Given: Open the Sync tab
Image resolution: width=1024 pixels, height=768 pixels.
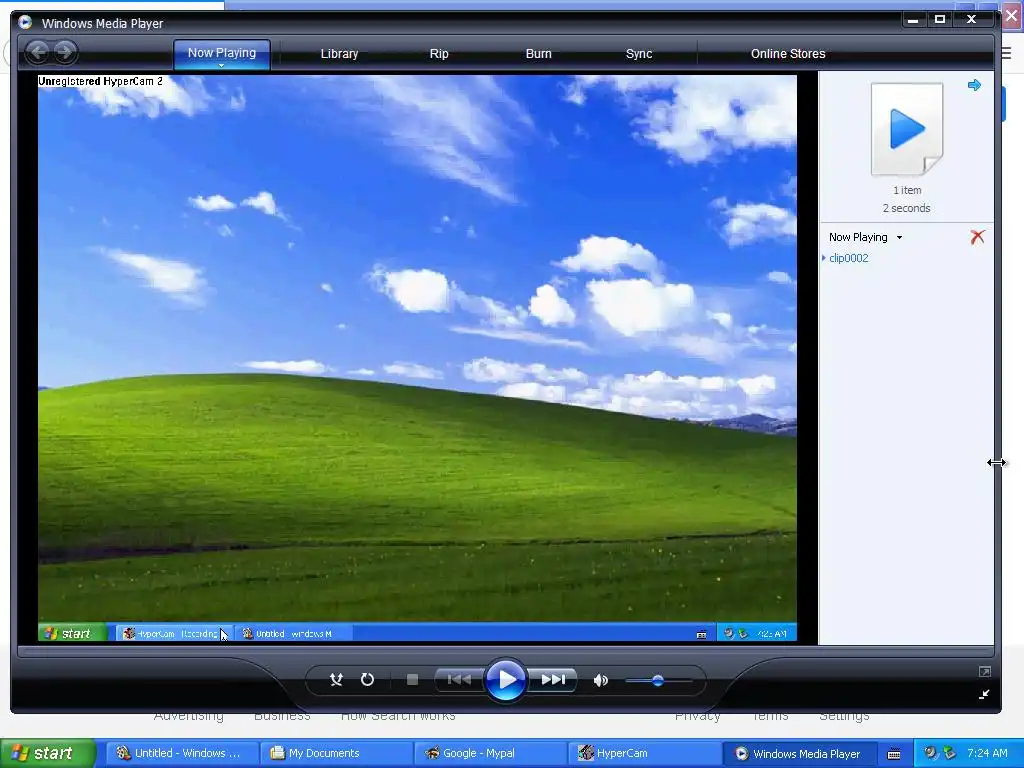Looking at the screenshot, I should (x=639, y=54).
